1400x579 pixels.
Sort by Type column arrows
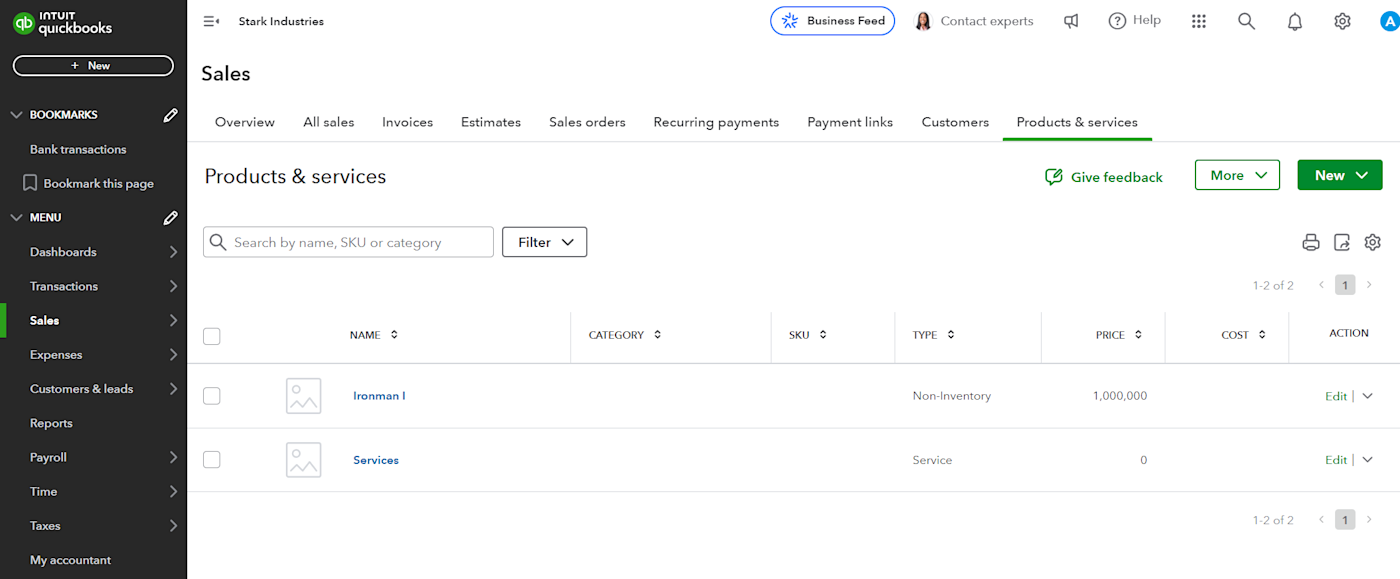(951, 335)
